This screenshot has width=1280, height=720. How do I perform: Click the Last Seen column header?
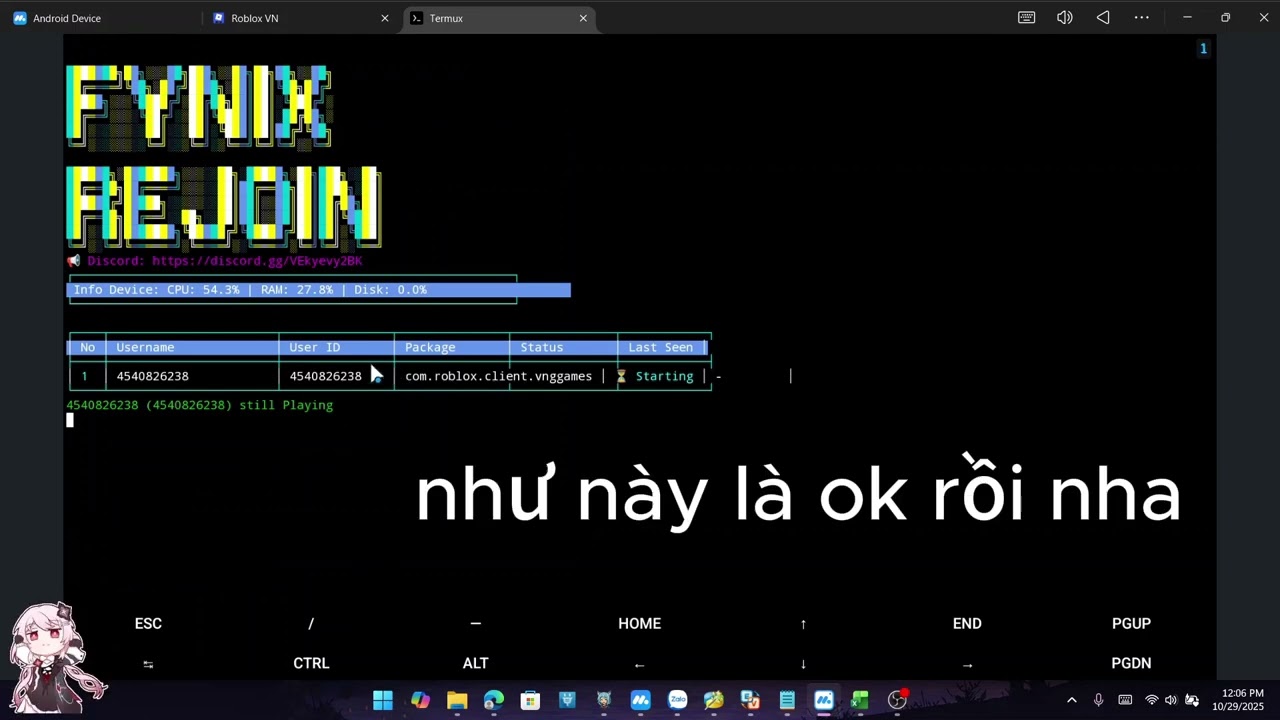[660, 347]
